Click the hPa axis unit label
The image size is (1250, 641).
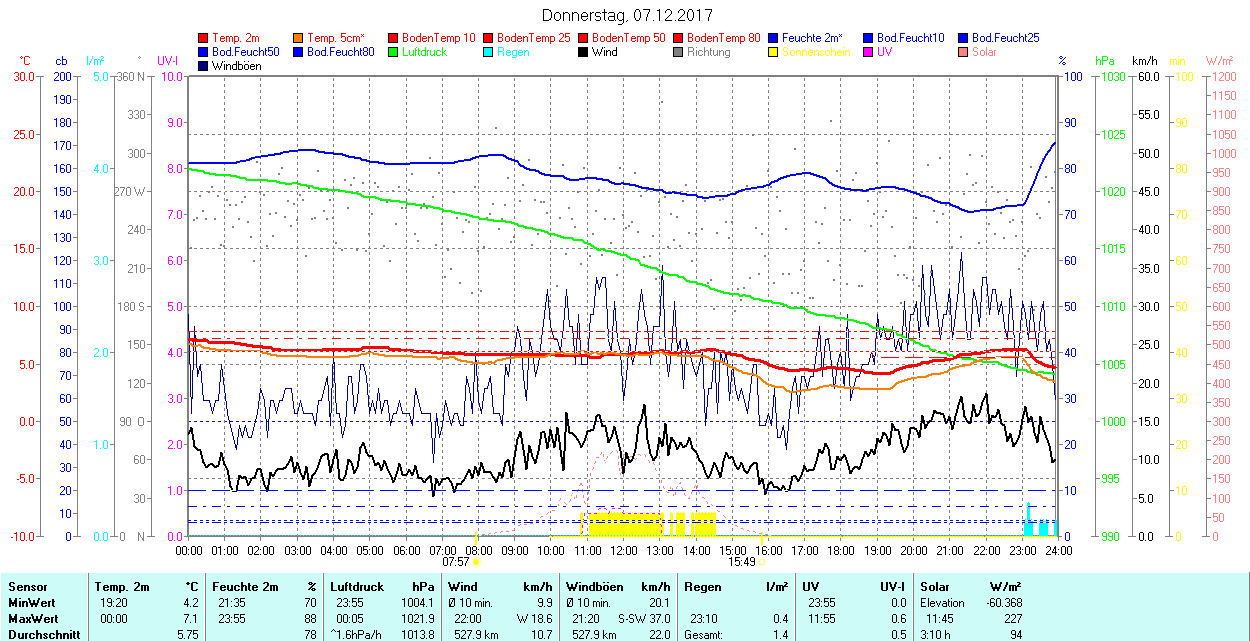coord(1105,61)
